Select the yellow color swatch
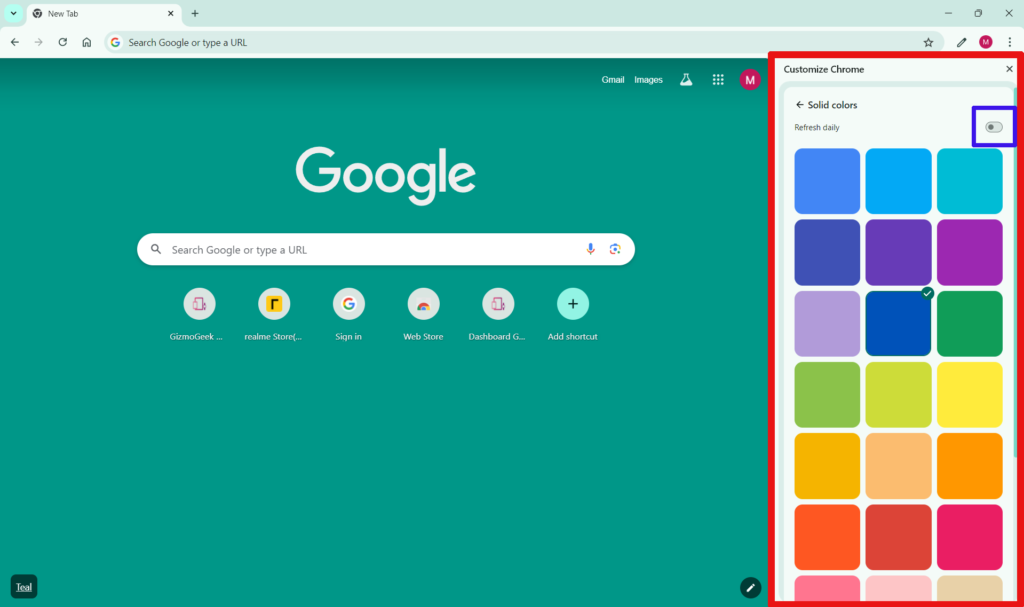The width and height of the screenshot is (1024, 607). tap(969, 395)
